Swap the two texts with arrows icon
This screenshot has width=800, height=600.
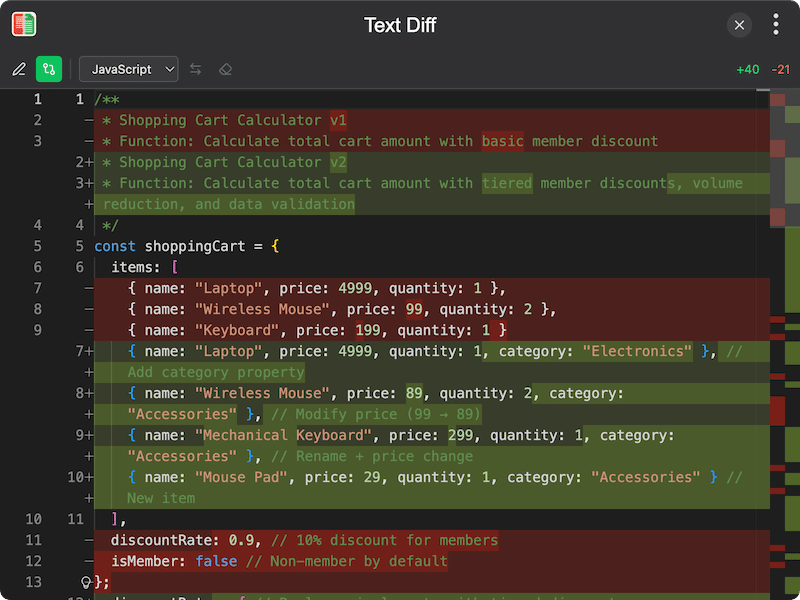pyautogui.click(x=196, y=69)
